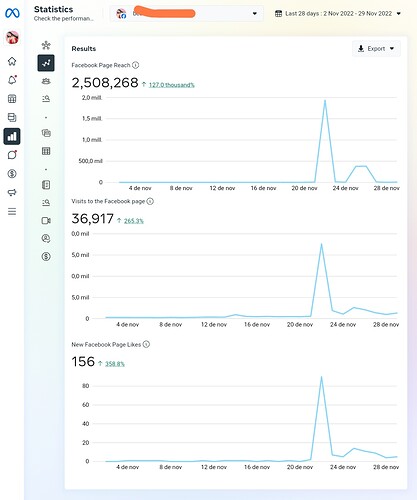Click the peak of the page likes chart
417x500 pixels.
(x=321, y=377)
